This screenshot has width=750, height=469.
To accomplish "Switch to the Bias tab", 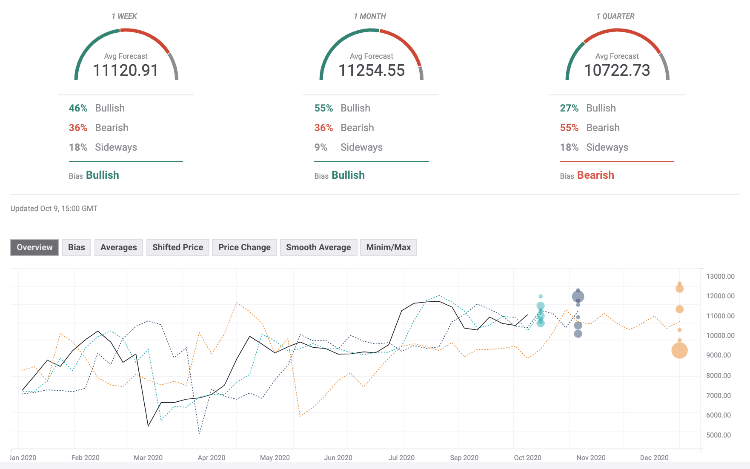I will click(x=76, y=247).
